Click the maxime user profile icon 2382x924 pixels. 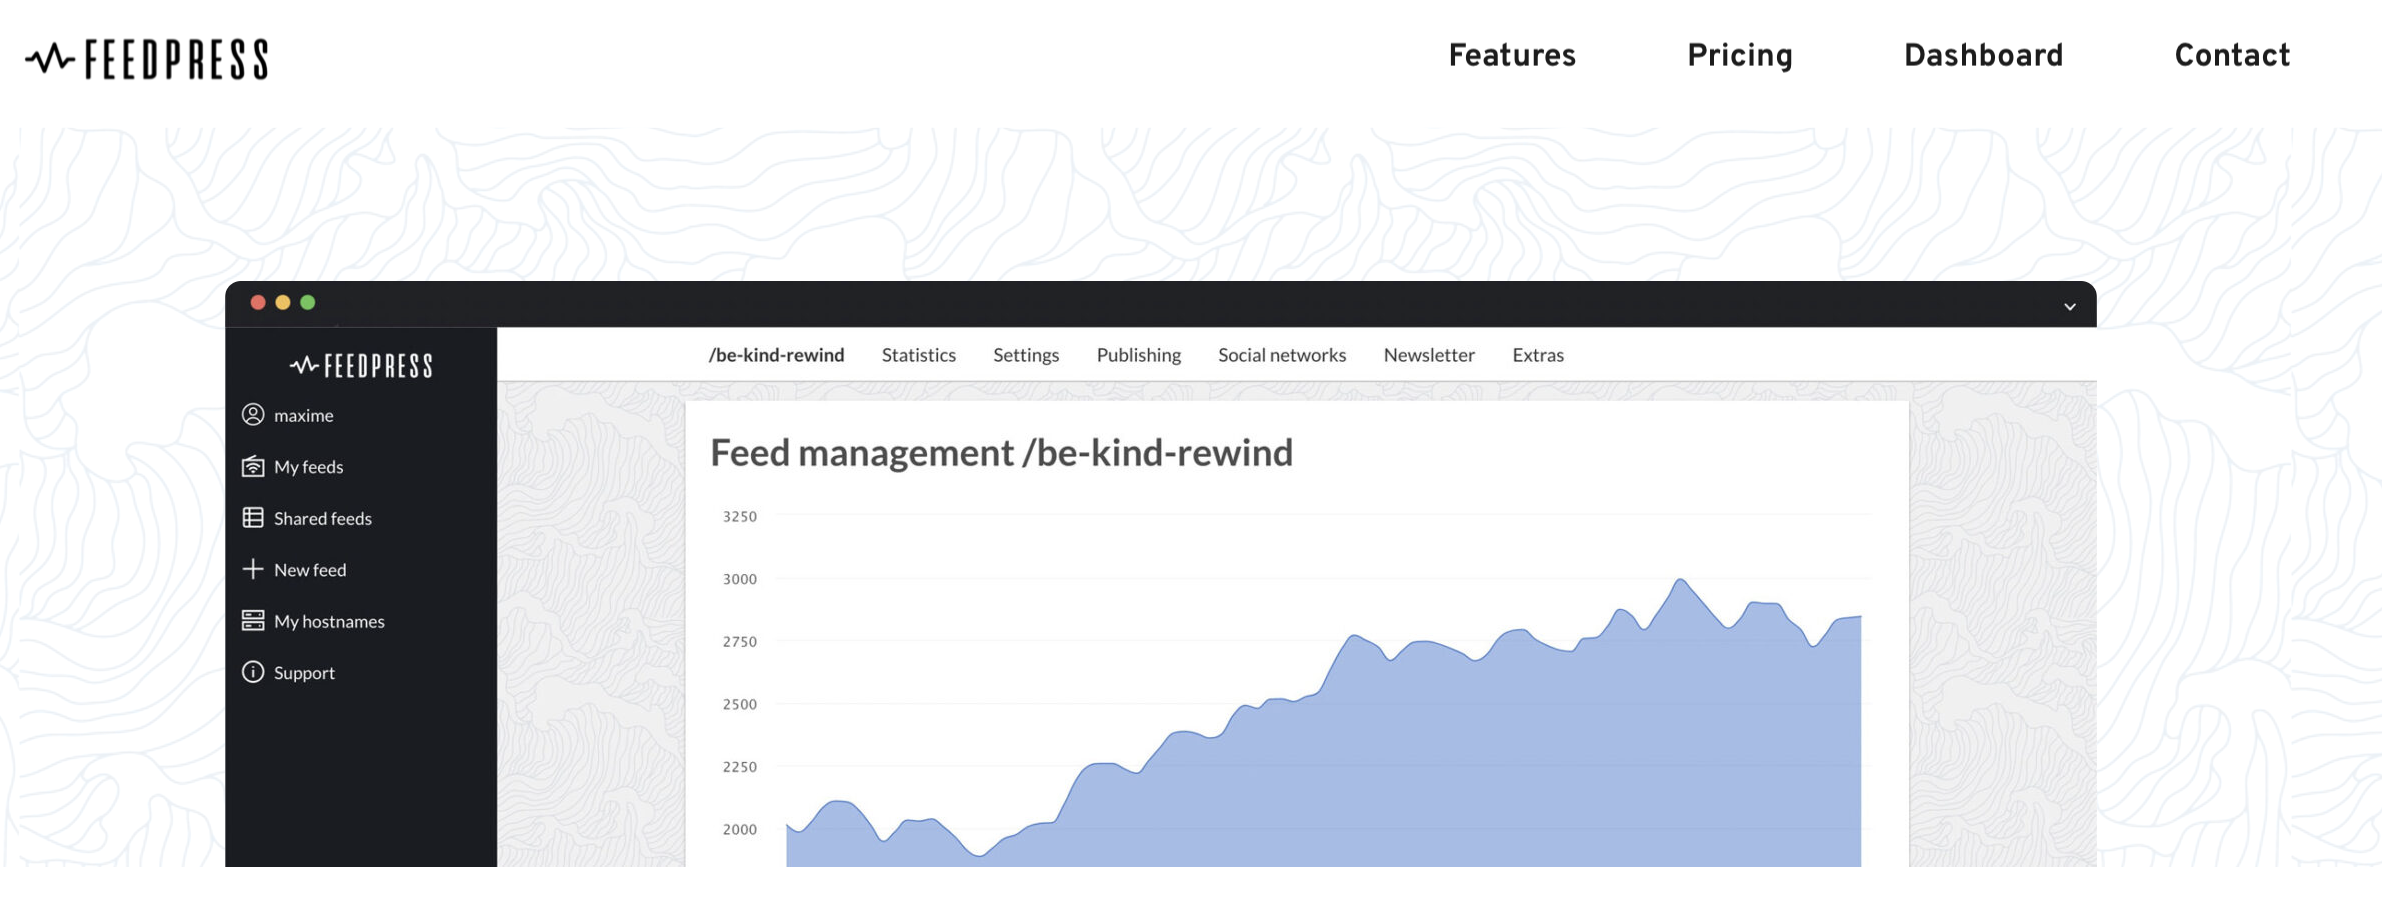pyautogui.click(x=253, y=414)
